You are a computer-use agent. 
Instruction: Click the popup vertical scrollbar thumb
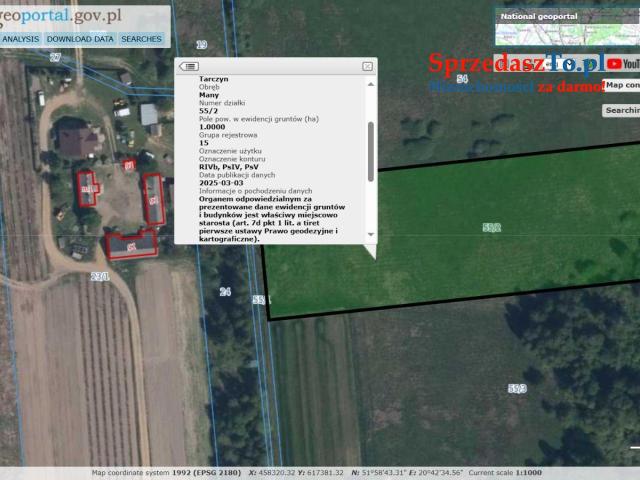click(372, 150)
